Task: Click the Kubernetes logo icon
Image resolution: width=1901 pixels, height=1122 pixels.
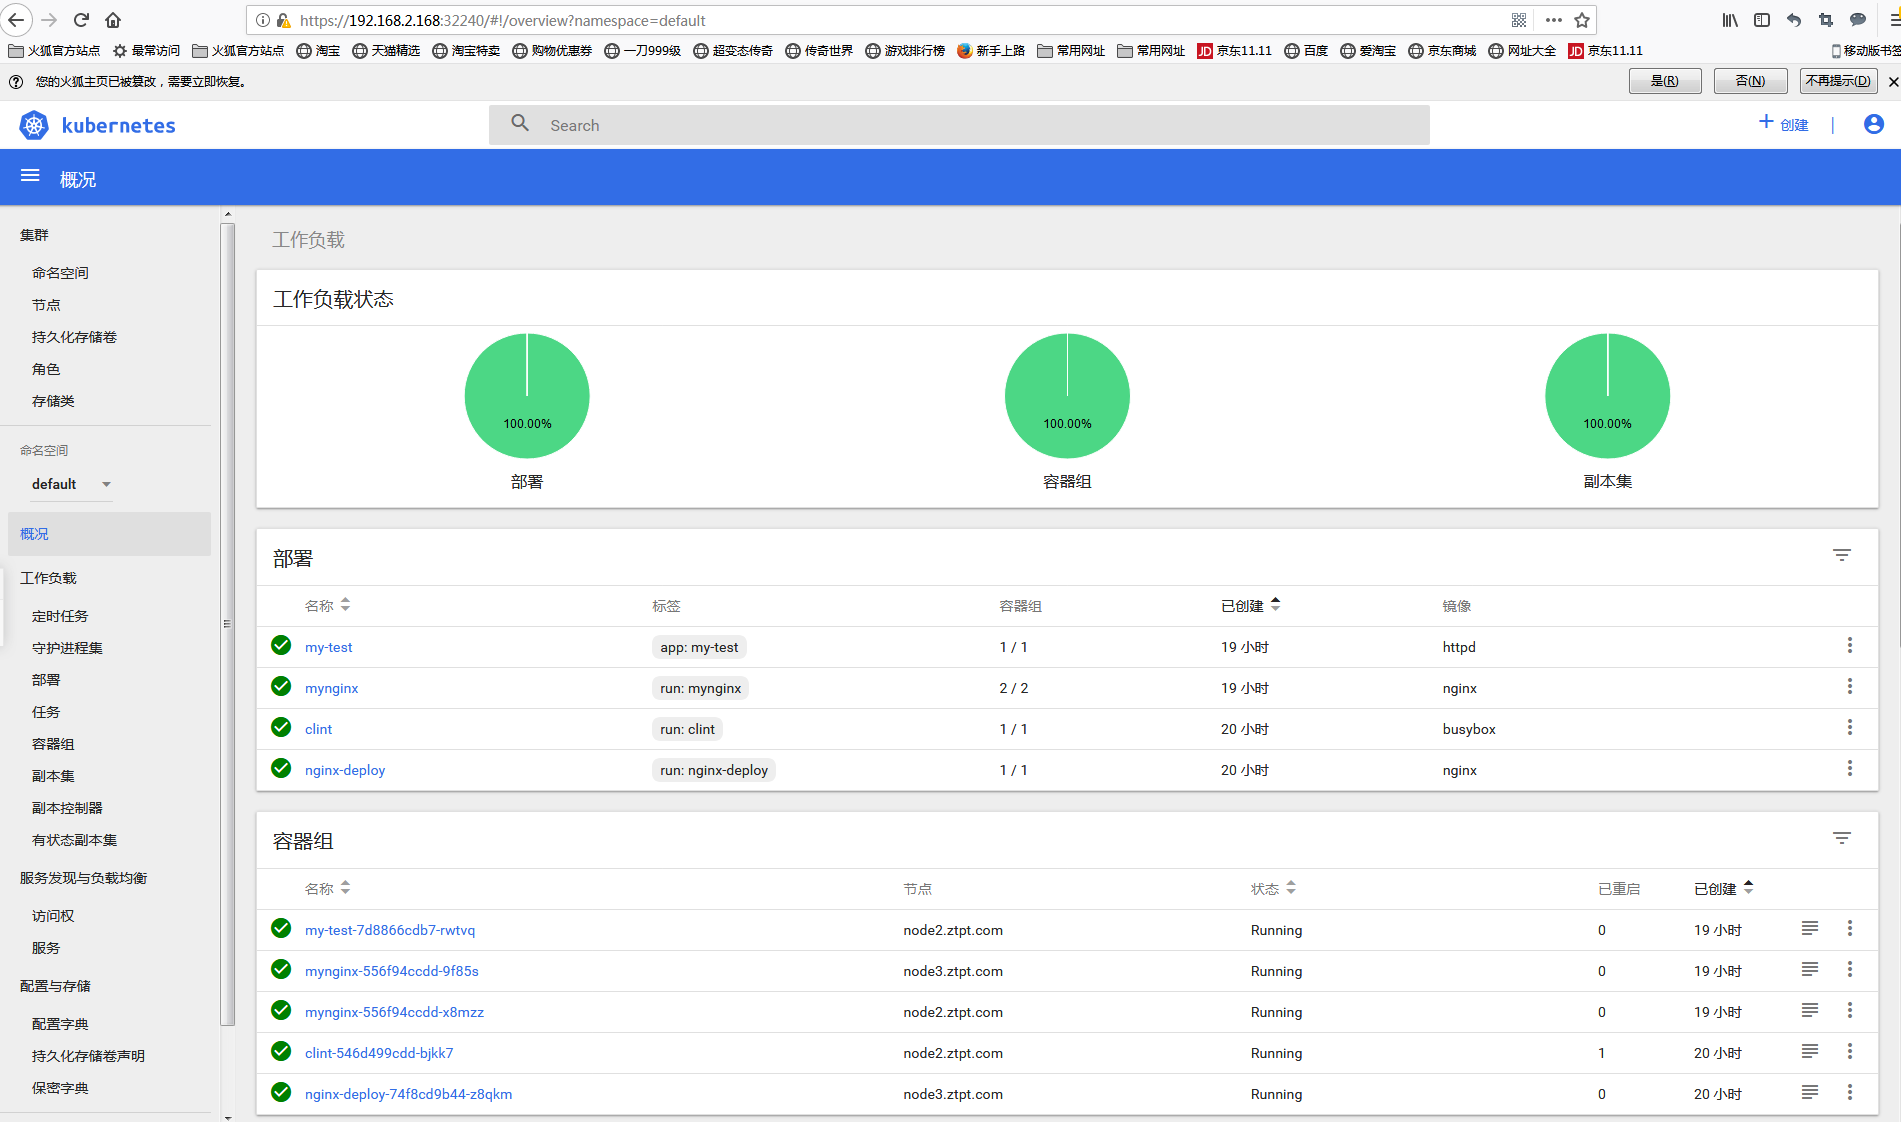Action: point(34,125)
